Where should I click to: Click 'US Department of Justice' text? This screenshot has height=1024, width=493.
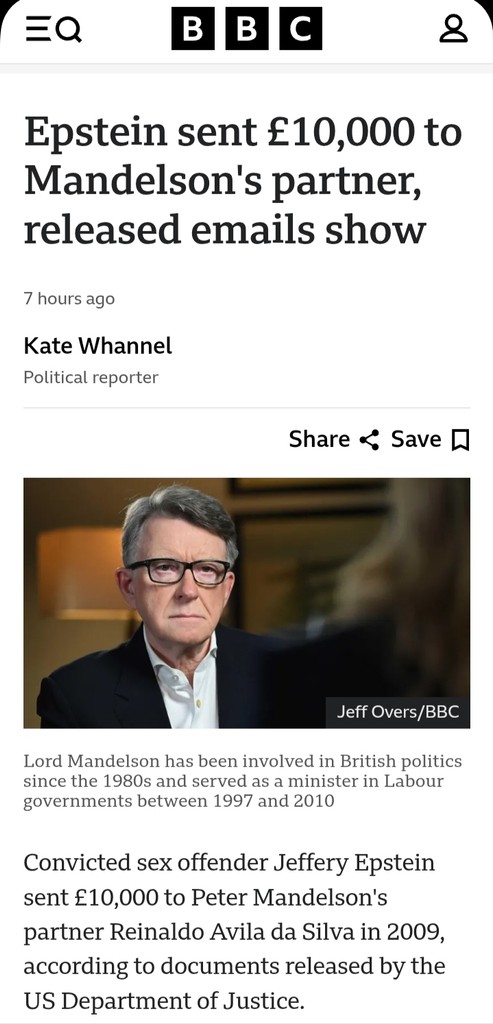[163, 1000]
